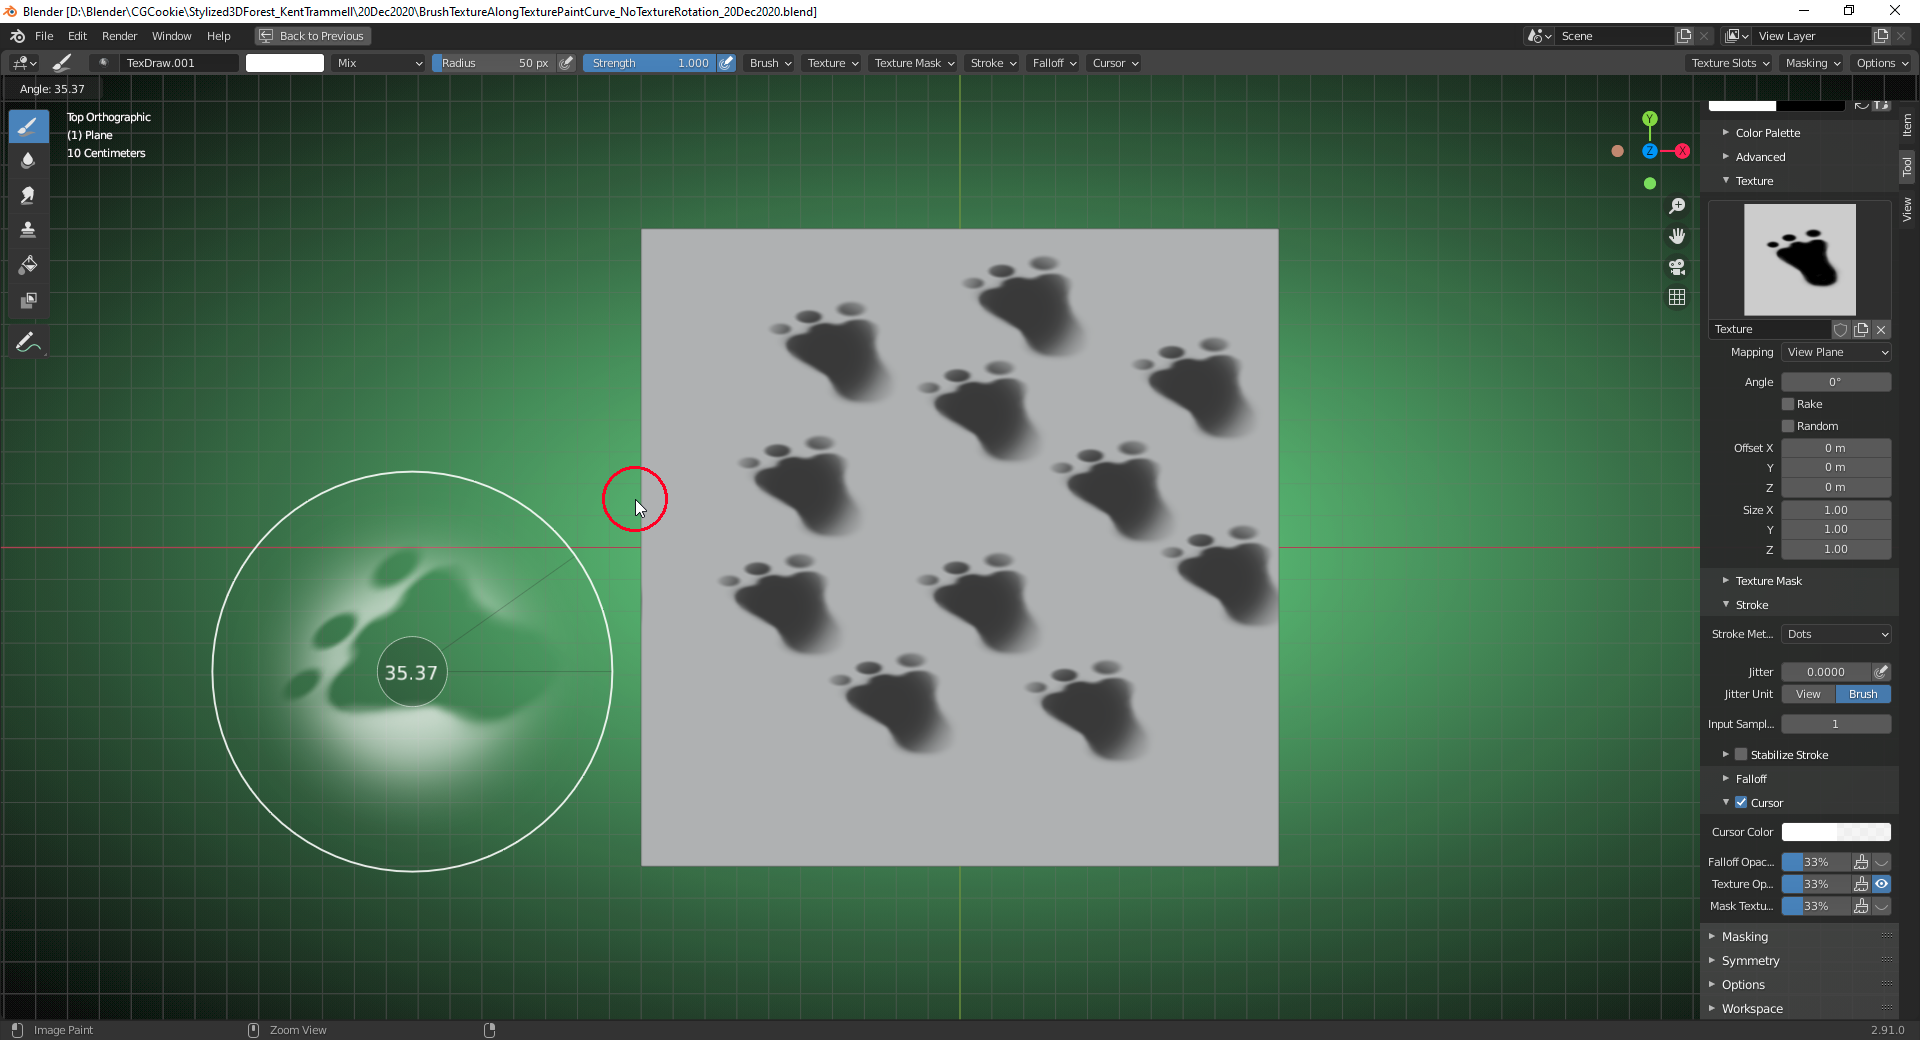The width and height of the screenshot is (1920, 1040).
Task: Toggle the camera view icon
Action: tap(1677, 267)
